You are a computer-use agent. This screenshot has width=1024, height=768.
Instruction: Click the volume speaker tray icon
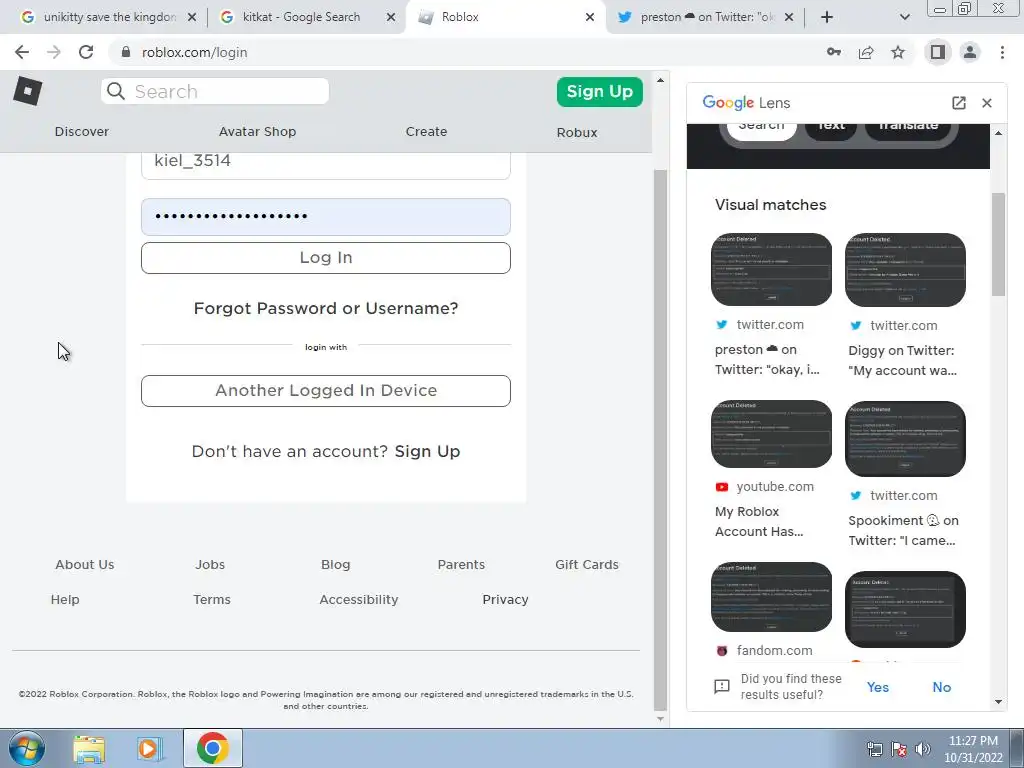point(923,749)
